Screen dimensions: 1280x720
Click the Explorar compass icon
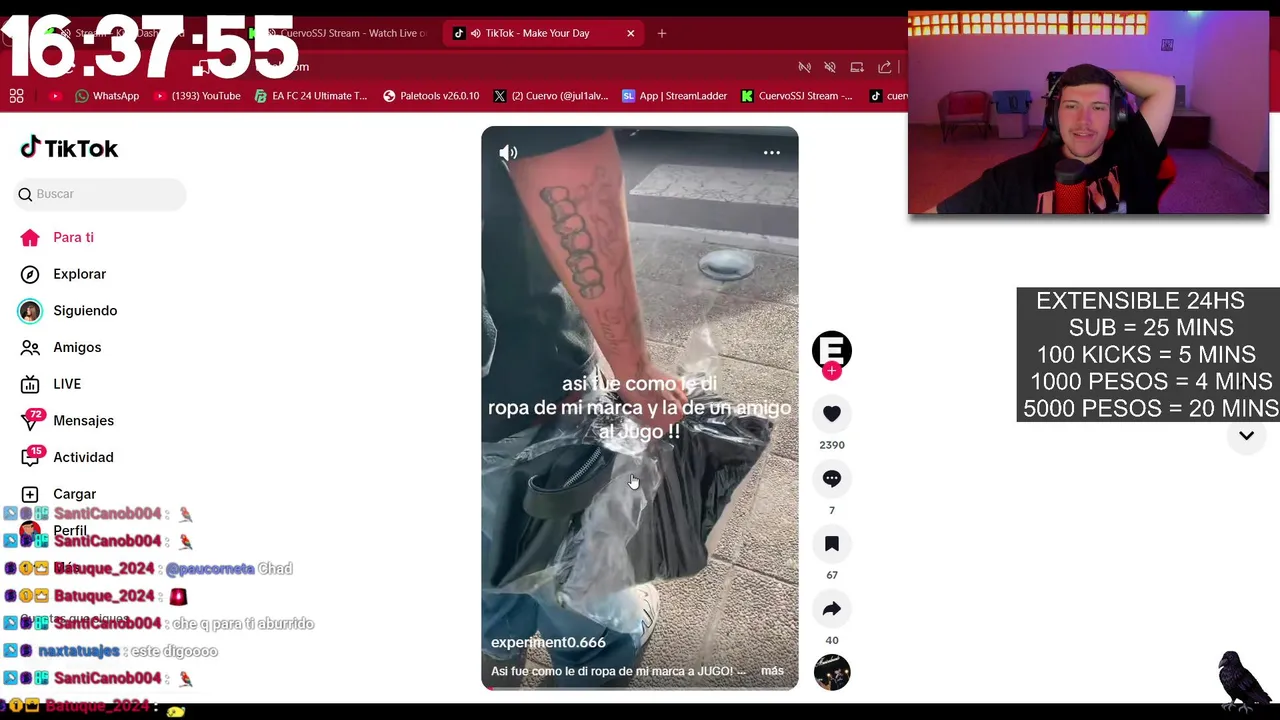[x=30, y=274]
